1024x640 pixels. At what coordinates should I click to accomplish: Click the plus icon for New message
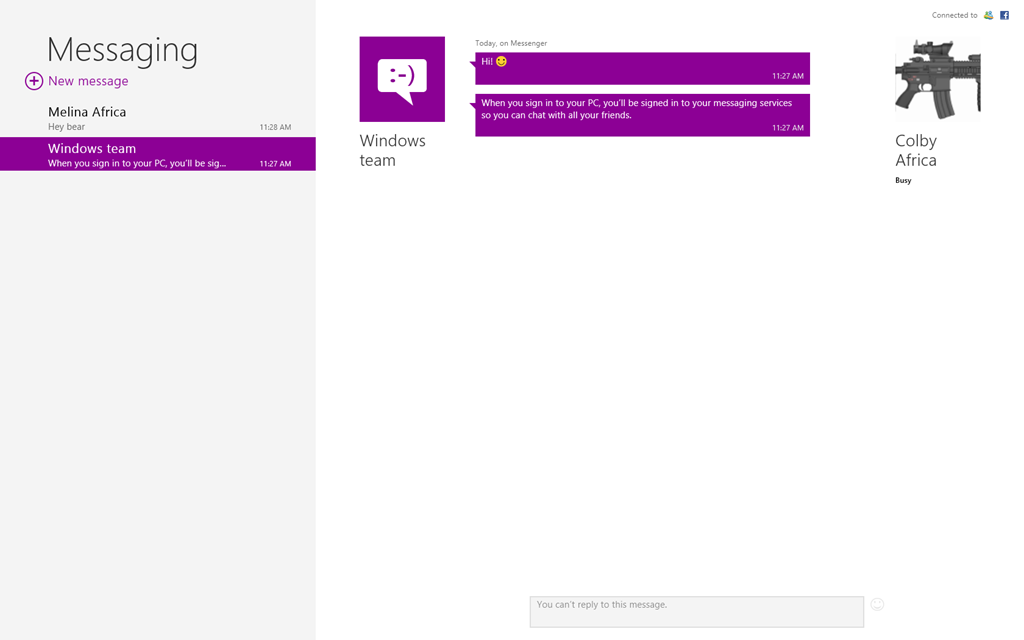pos(34,81)
